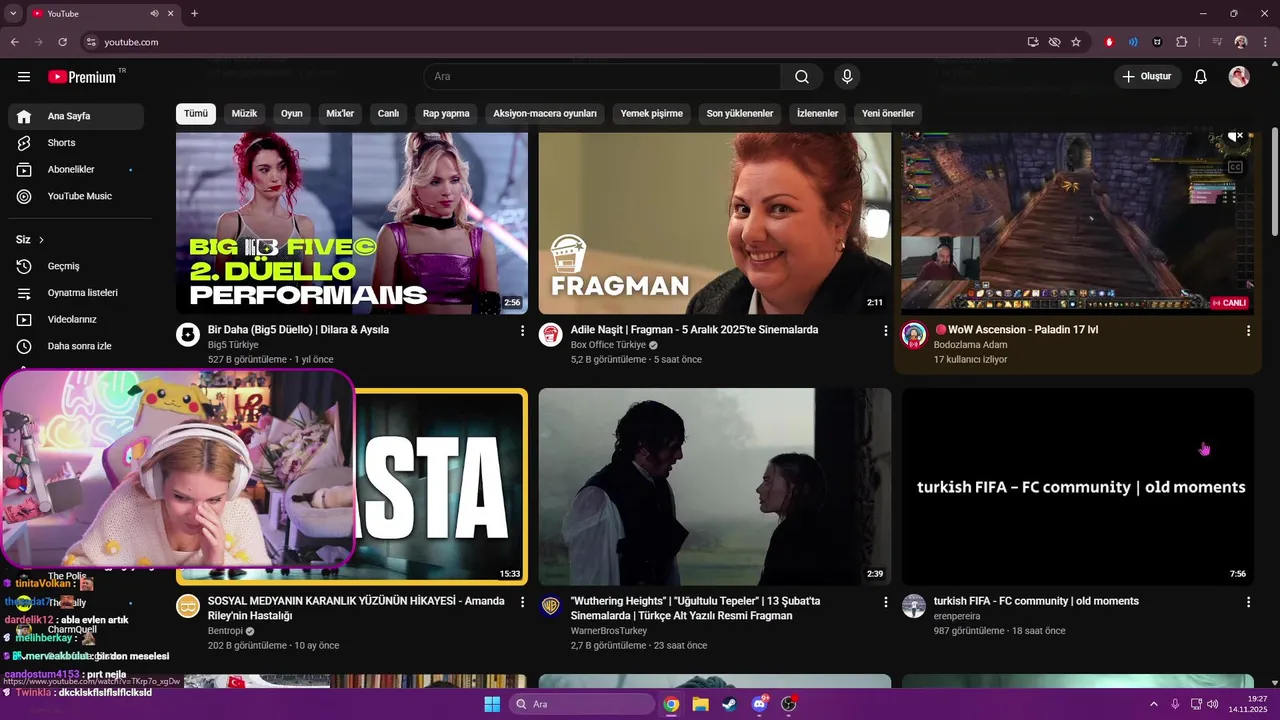Screen dimensions: 1280x720
Task: Start voice search with microphone icon
Action: point(847,77)
